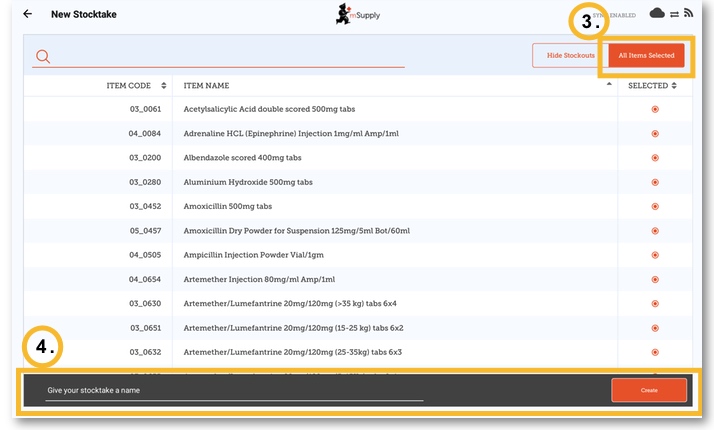Deselect Amoxicillin 500mg tabs radio button
Image resolution: width=714 pixels, height=430 pixels.
pos(655,207)
